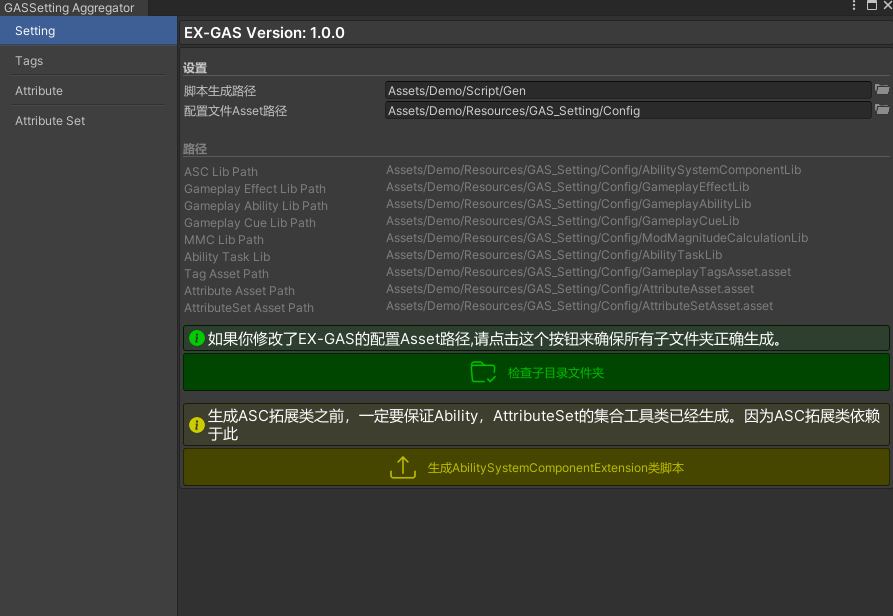Viewport: 893px width, 616px height.
Task: Click the ASC Lib Path entry
Action: 220,171
